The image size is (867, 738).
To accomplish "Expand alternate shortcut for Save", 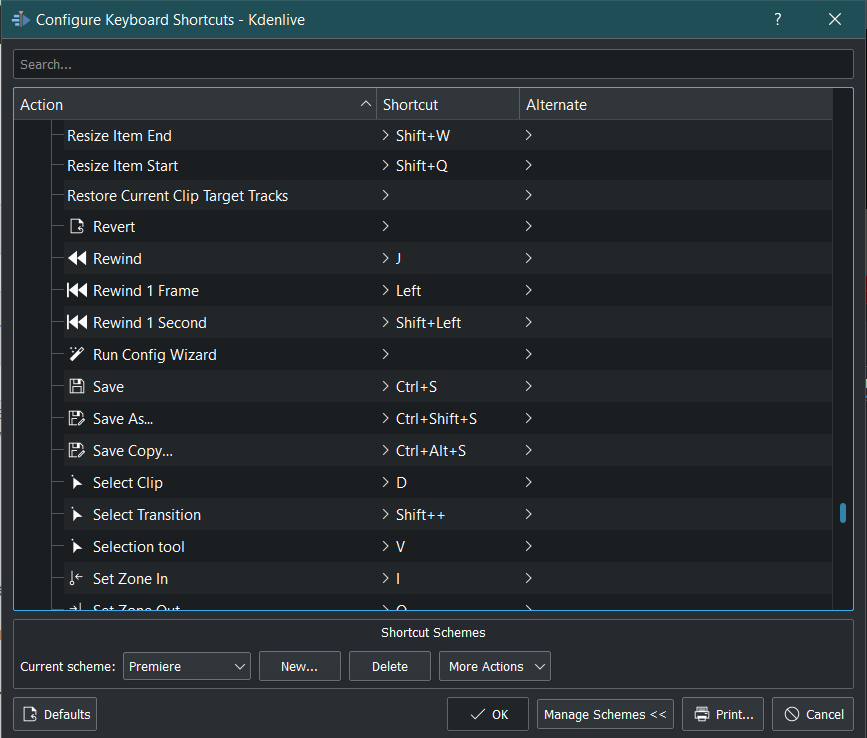I will (529, 386).
